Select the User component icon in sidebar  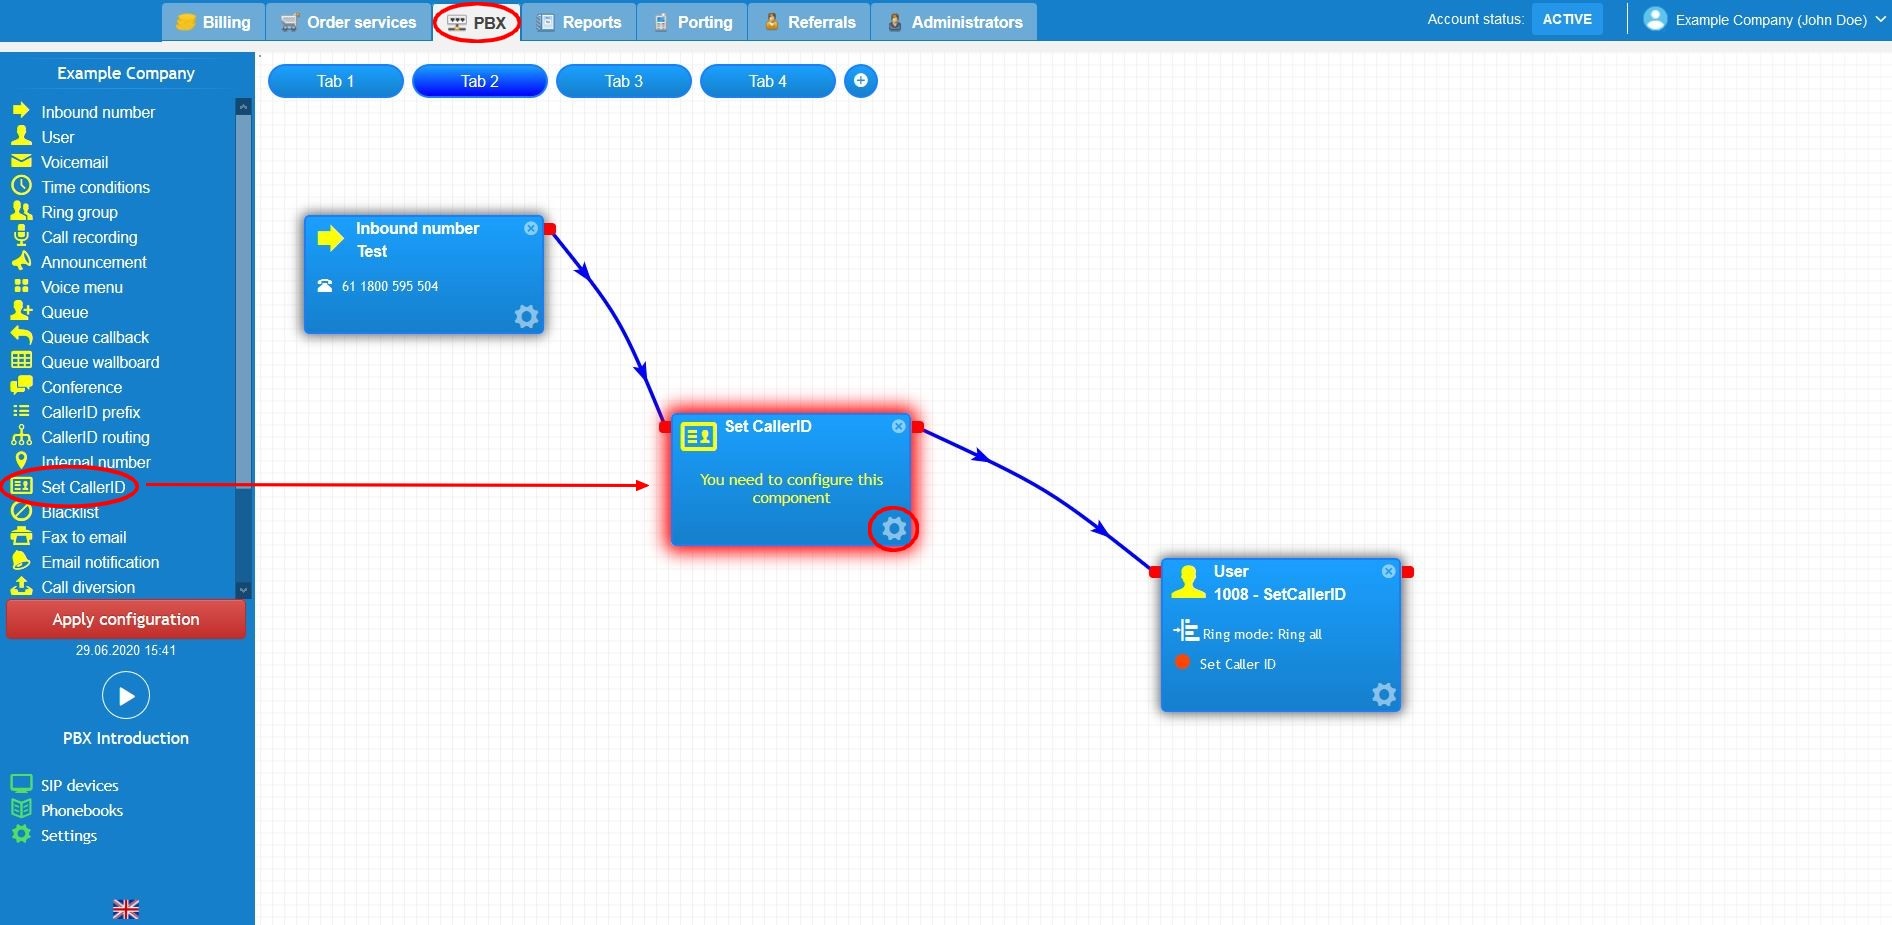(x=21, y=135)
